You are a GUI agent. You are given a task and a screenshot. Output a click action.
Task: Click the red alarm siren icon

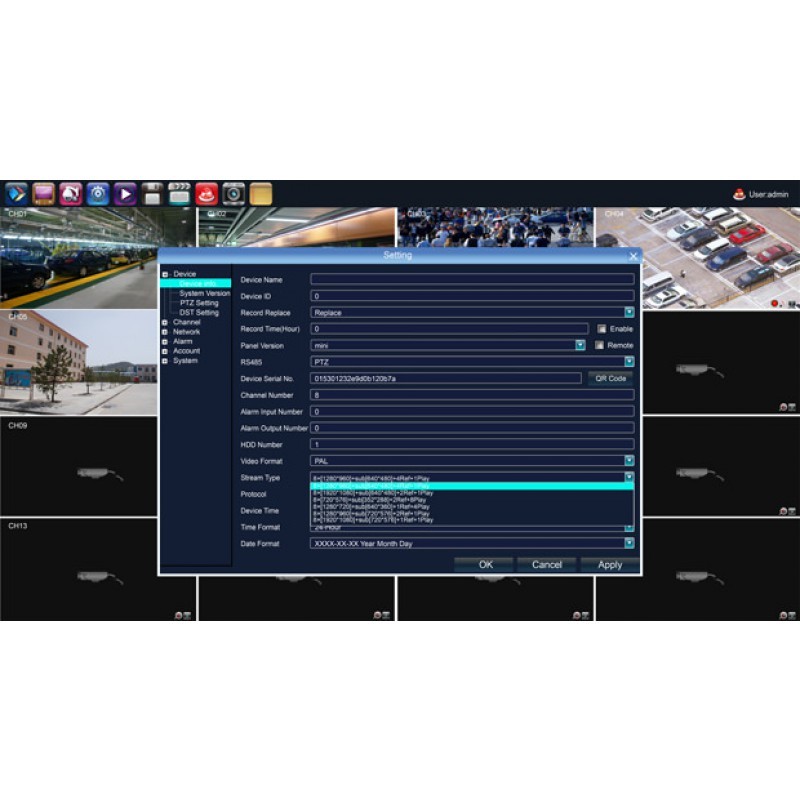pyautogui.click(x=206, y=194)
